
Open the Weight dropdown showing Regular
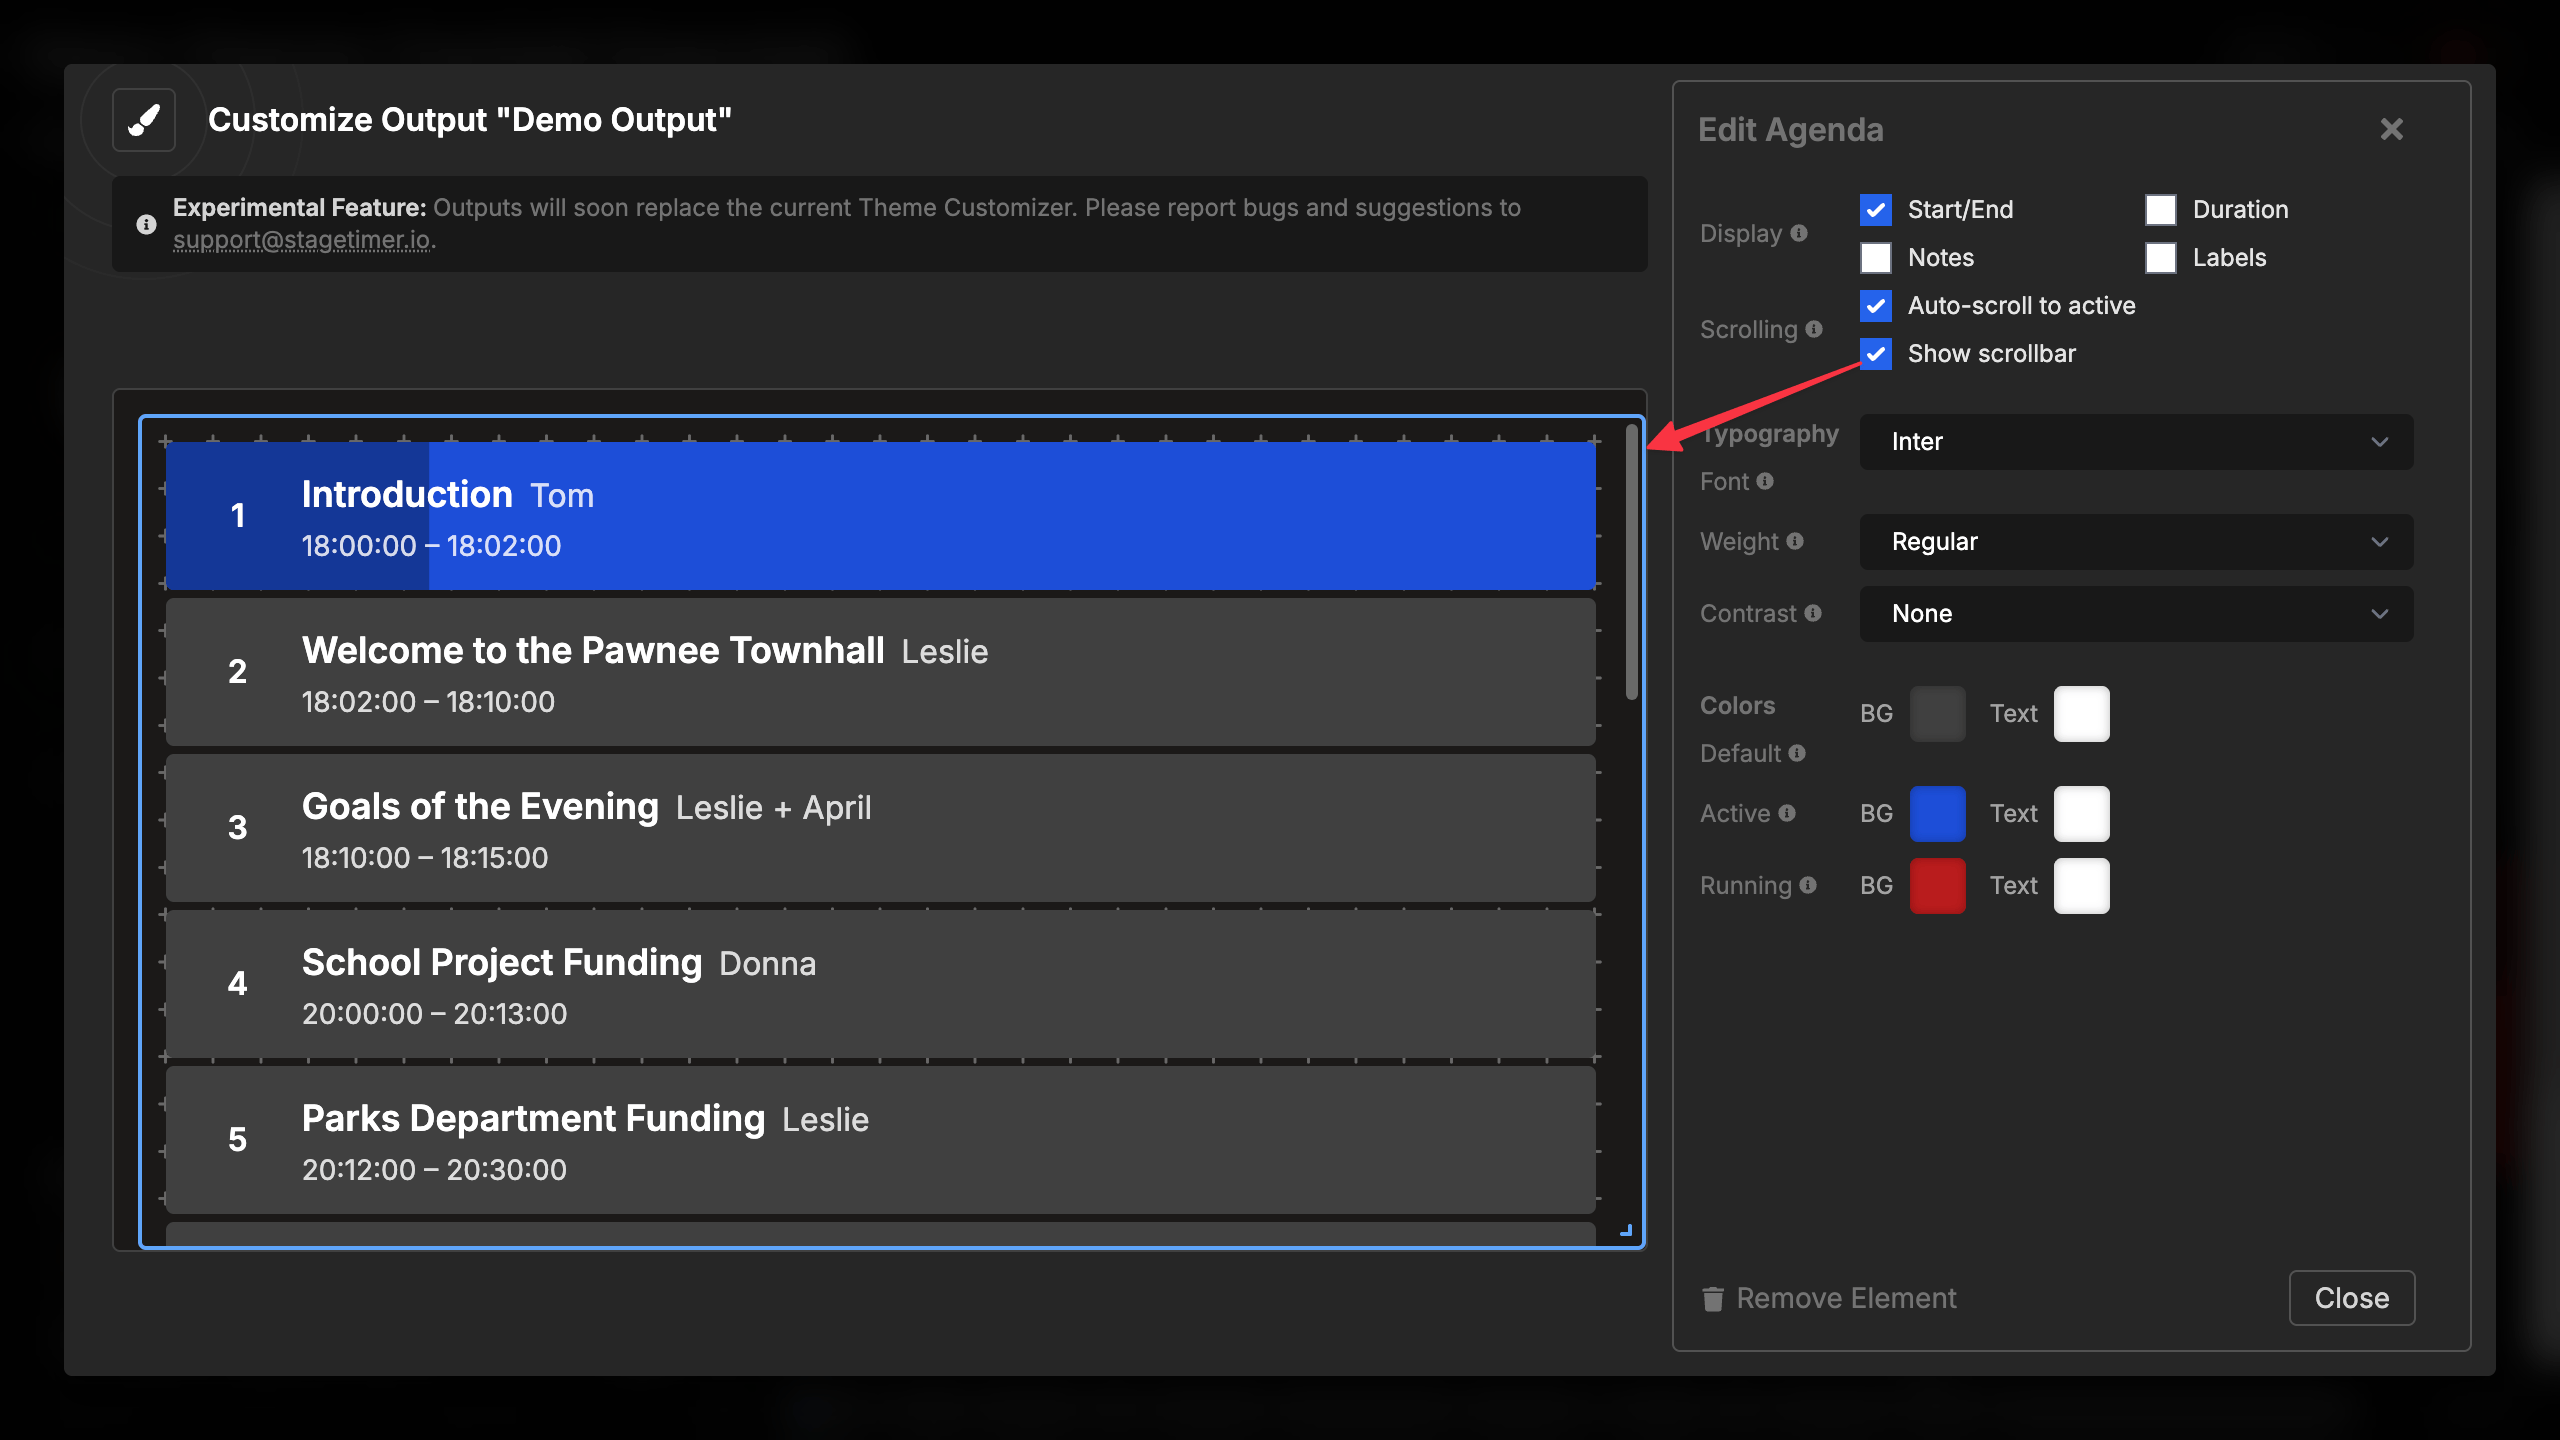(x=2135, y=541)
